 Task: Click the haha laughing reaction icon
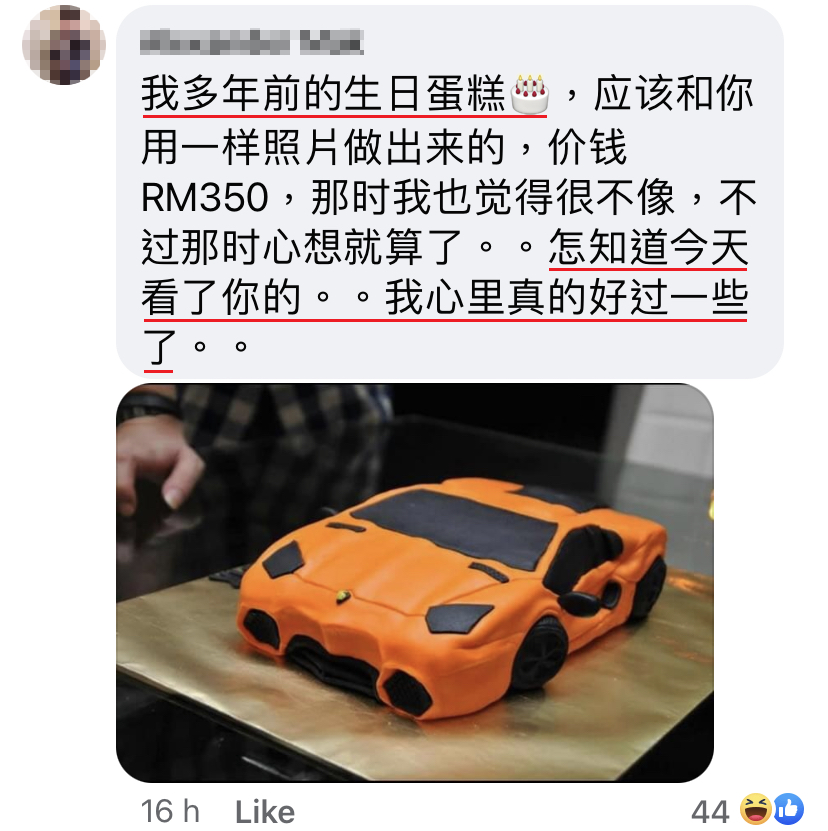coord(755,809)
